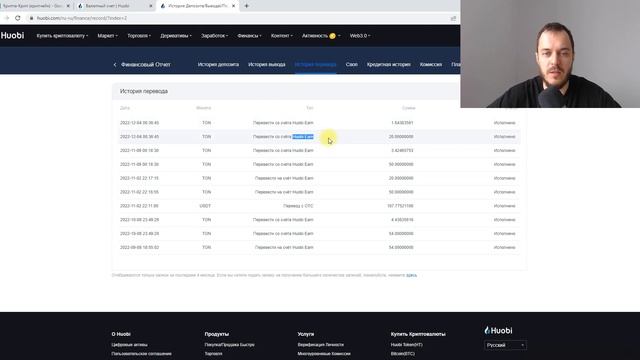
Task: Click the 2022-11-02 22:11:06 date cell
Action: [139, 206]
